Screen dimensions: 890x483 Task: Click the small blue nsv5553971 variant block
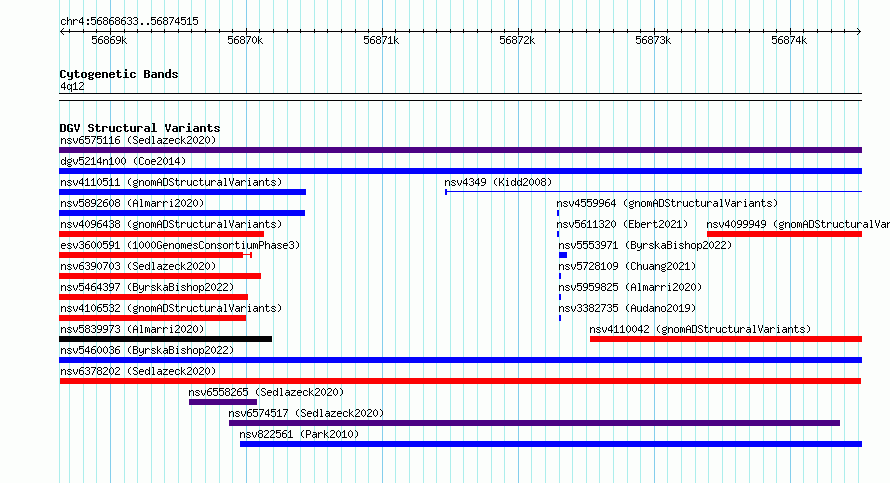563,255
